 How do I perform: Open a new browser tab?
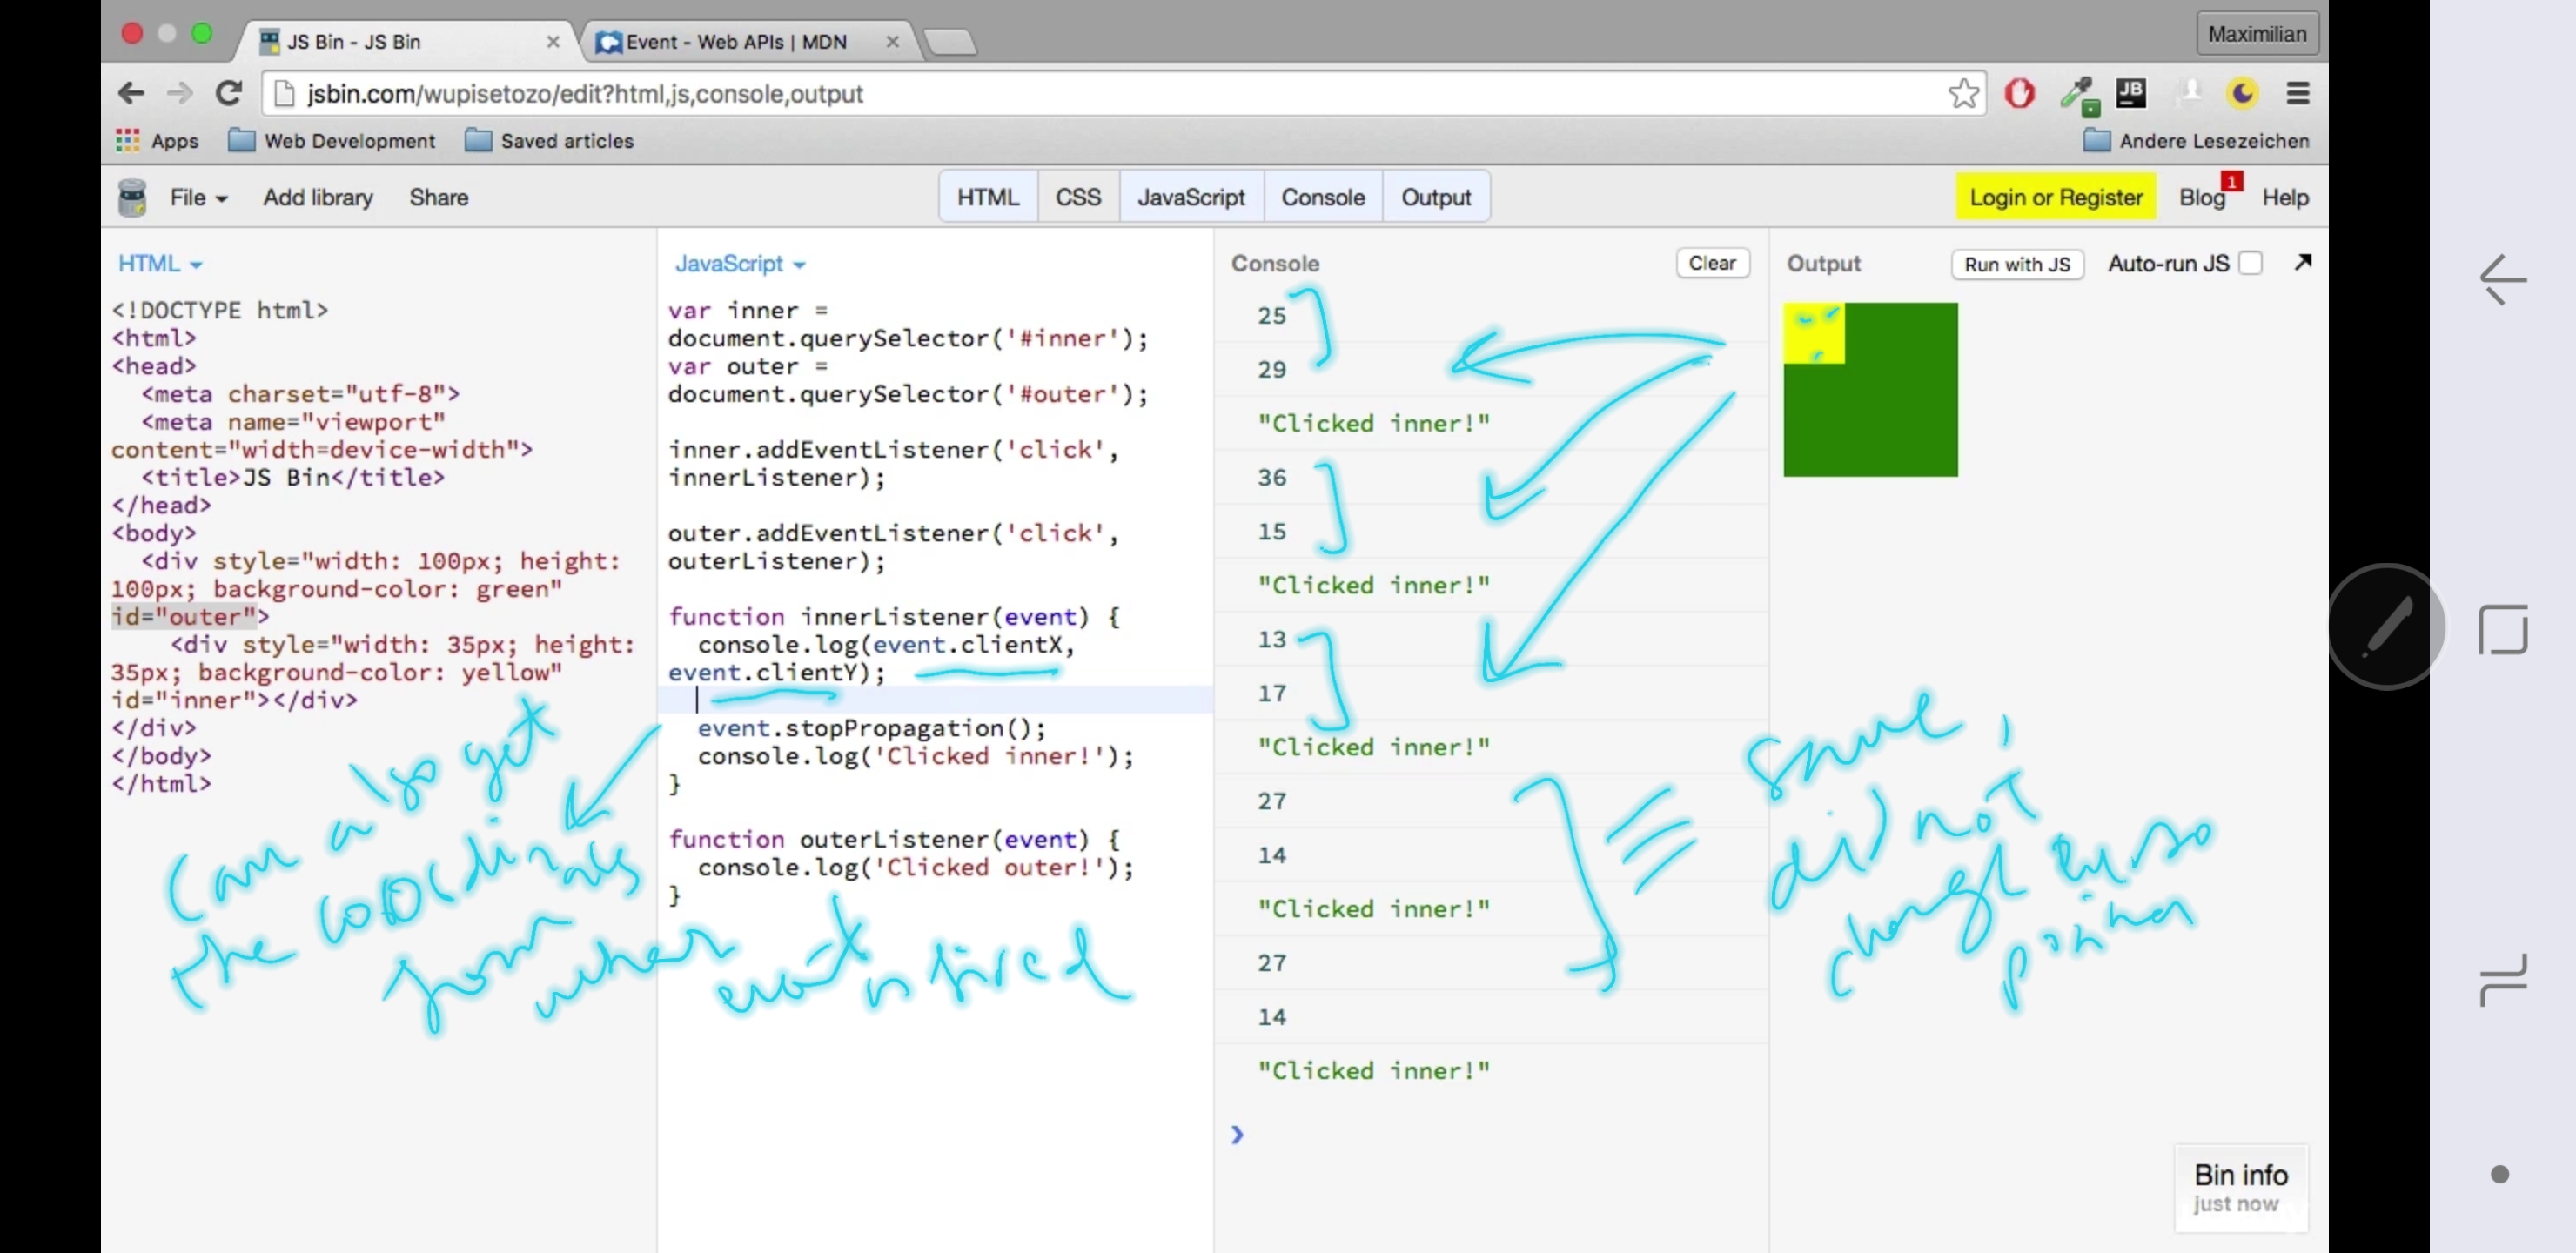(949, 42)
